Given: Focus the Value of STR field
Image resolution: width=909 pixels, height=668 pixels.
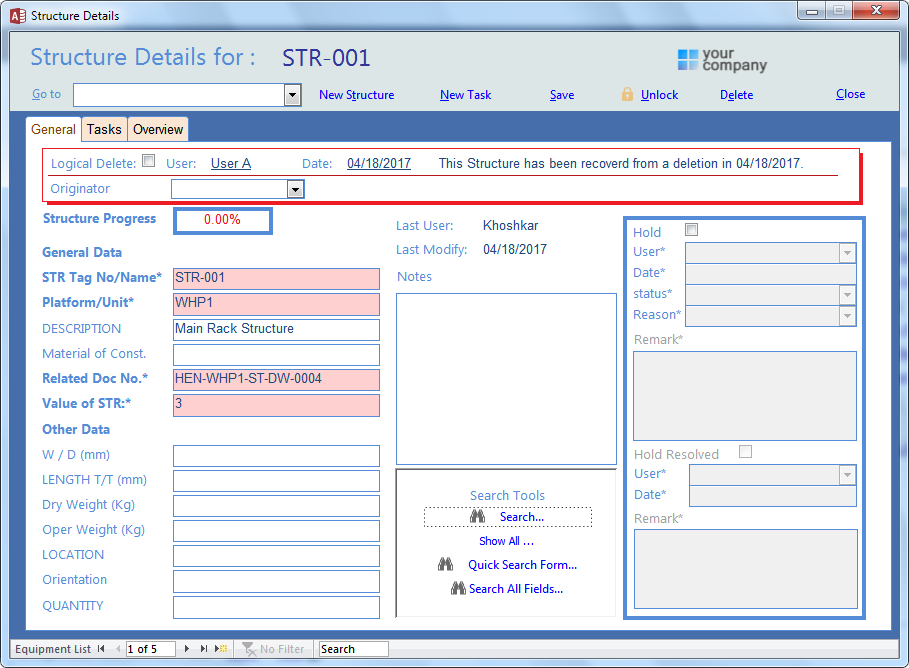Looking at the screenshot, I should pos(277,405).
